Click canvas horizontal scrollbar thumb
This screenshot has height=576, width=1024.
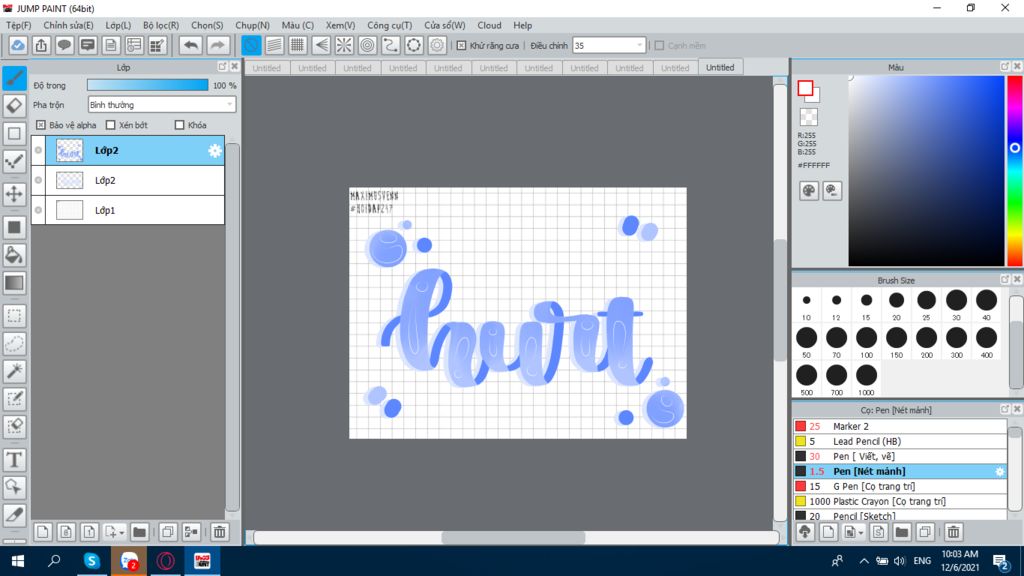[x=513, y=537]
